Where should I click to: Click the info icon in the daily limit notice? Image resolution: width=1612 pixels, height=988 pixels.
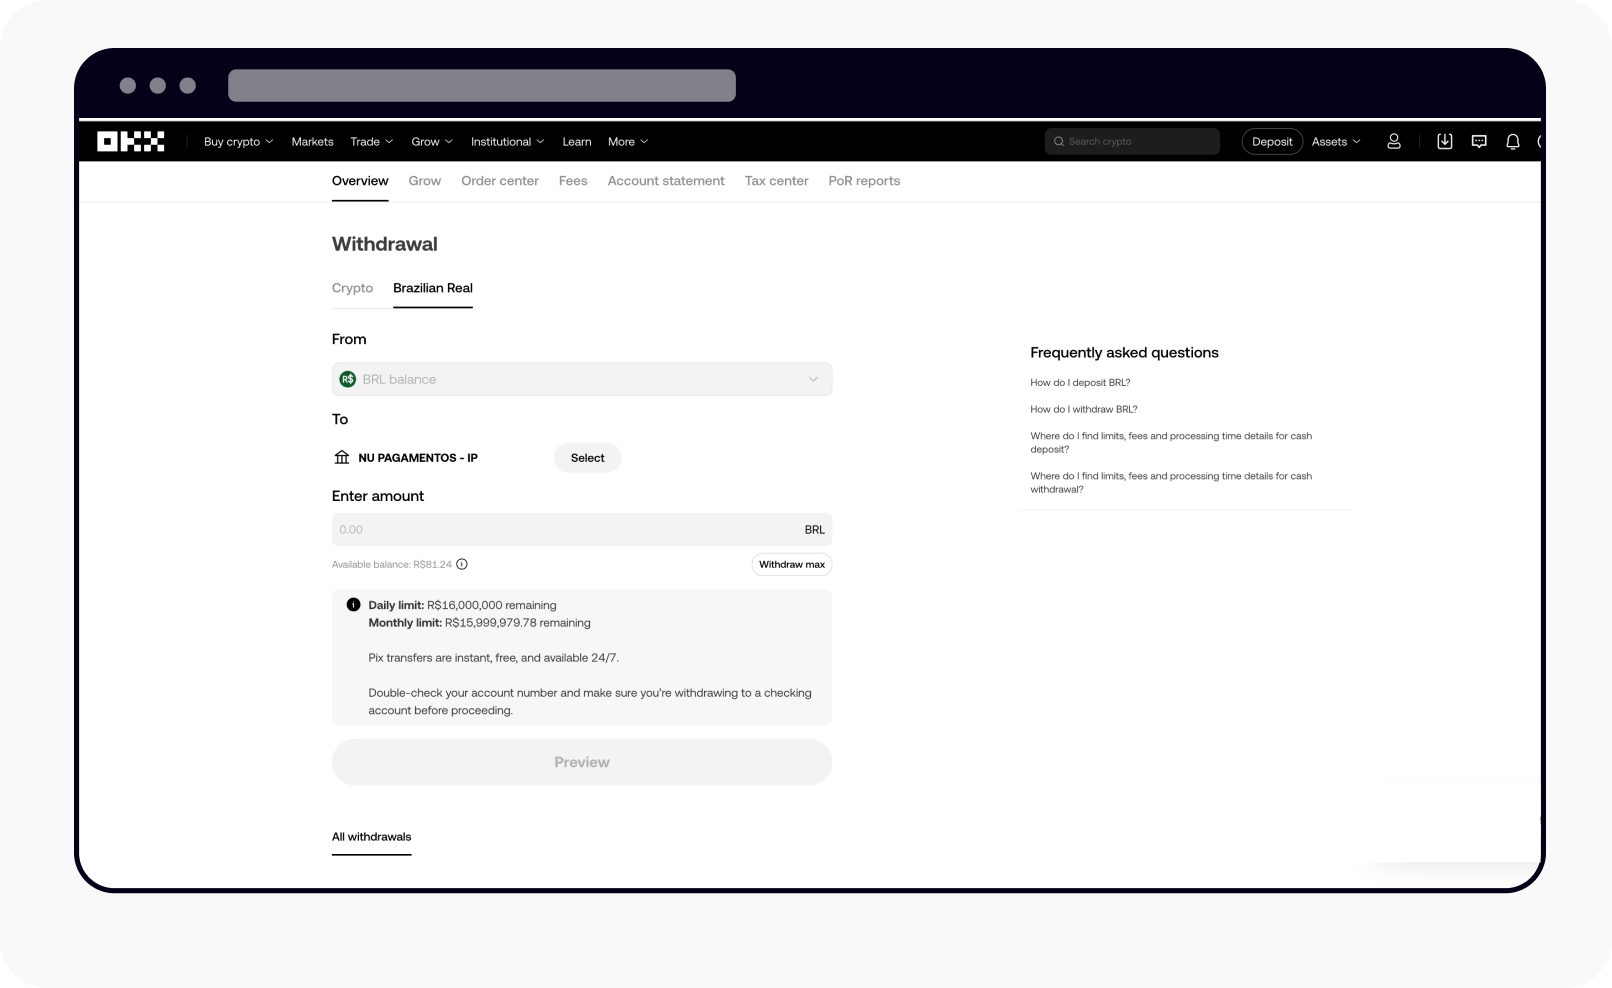pos(352,604)
